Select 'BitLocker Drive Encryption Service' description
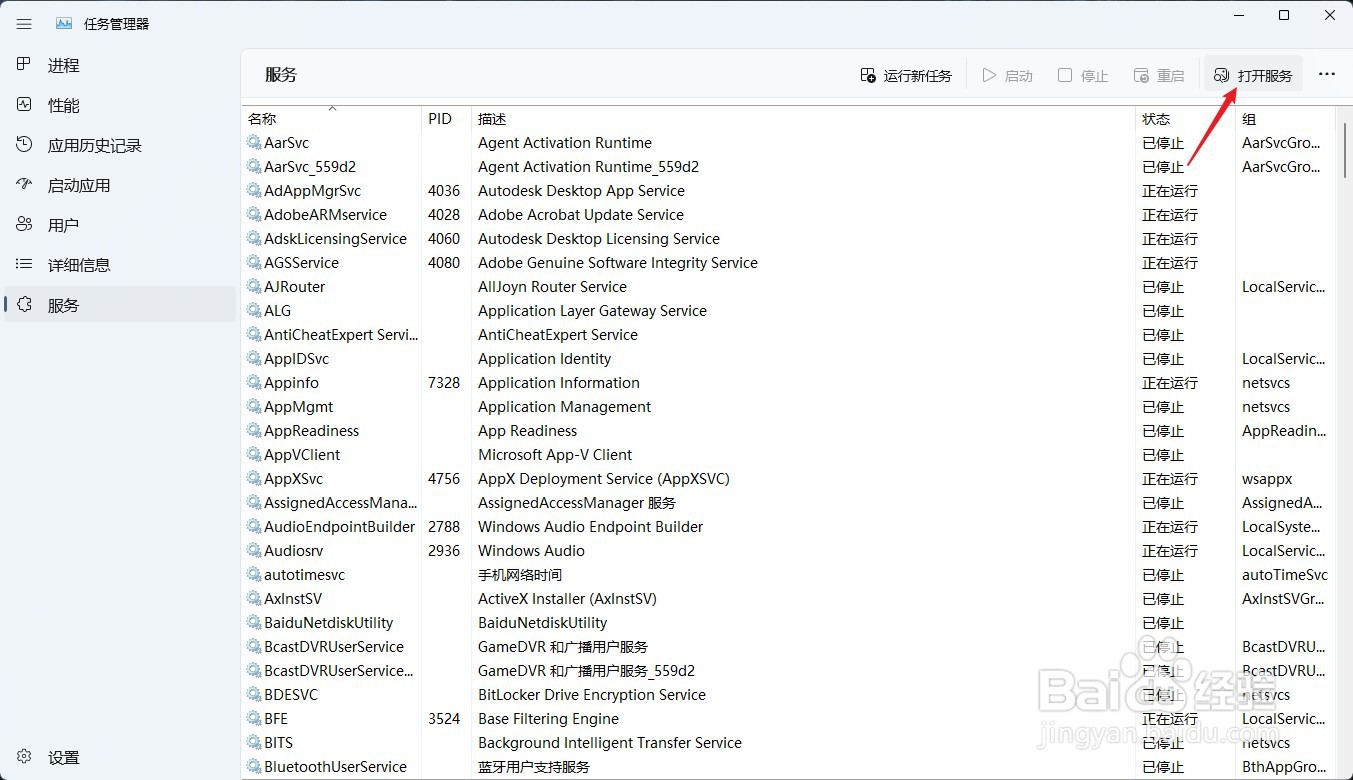The height and width of the screenshot is (780, 1353). point(592,695)
